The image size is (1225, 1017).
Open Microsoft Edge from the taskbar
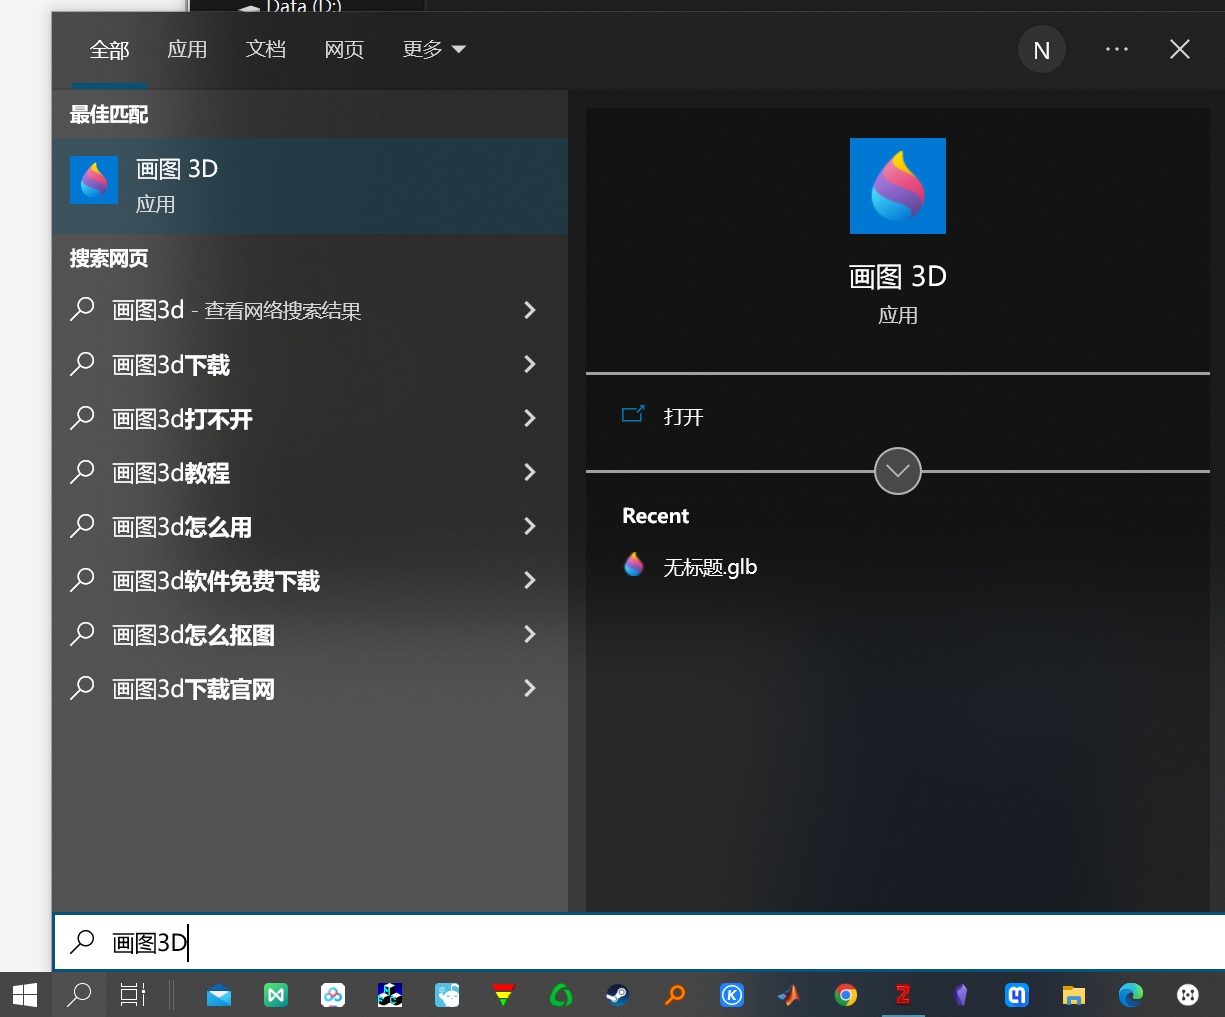(x=1131, y=995)
